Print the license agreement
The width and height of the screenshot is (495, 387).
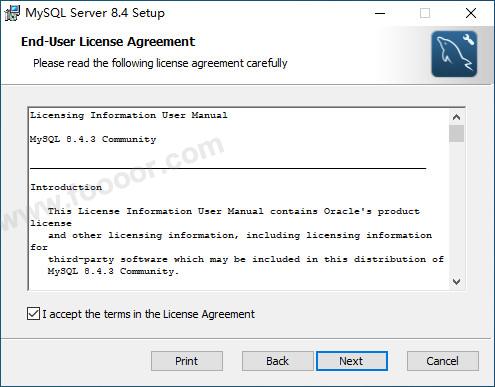pos(187,361)
